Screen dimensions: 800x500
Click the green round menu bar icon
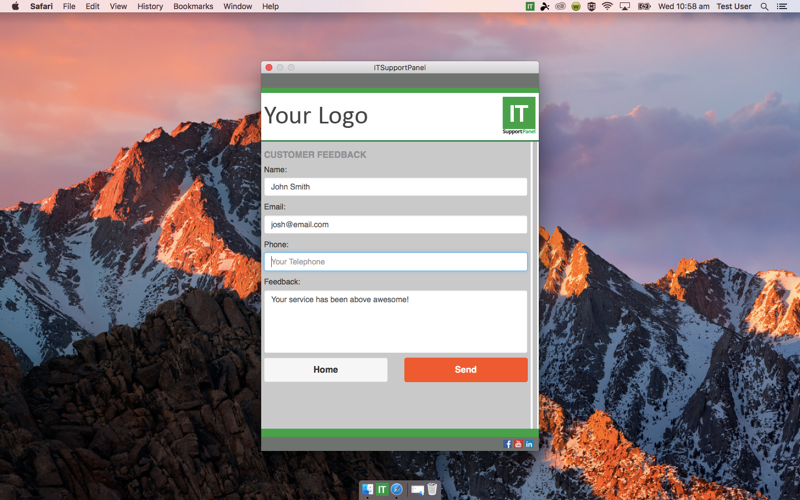point(576,6)
